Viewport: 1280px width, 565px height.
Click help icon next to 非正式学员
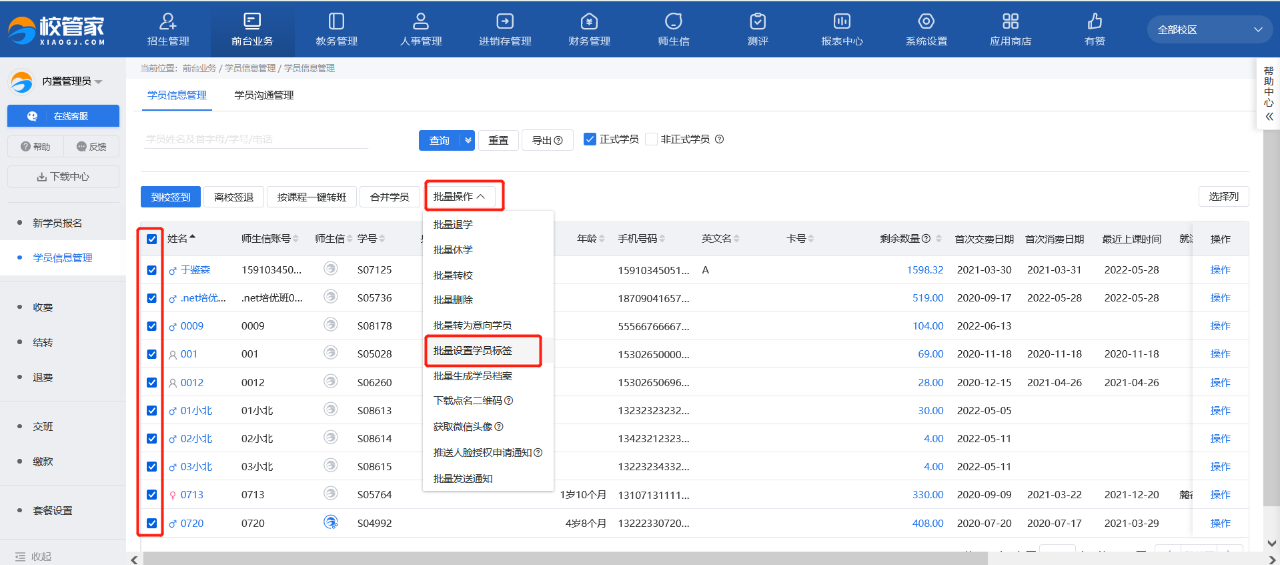click(719, 140)
